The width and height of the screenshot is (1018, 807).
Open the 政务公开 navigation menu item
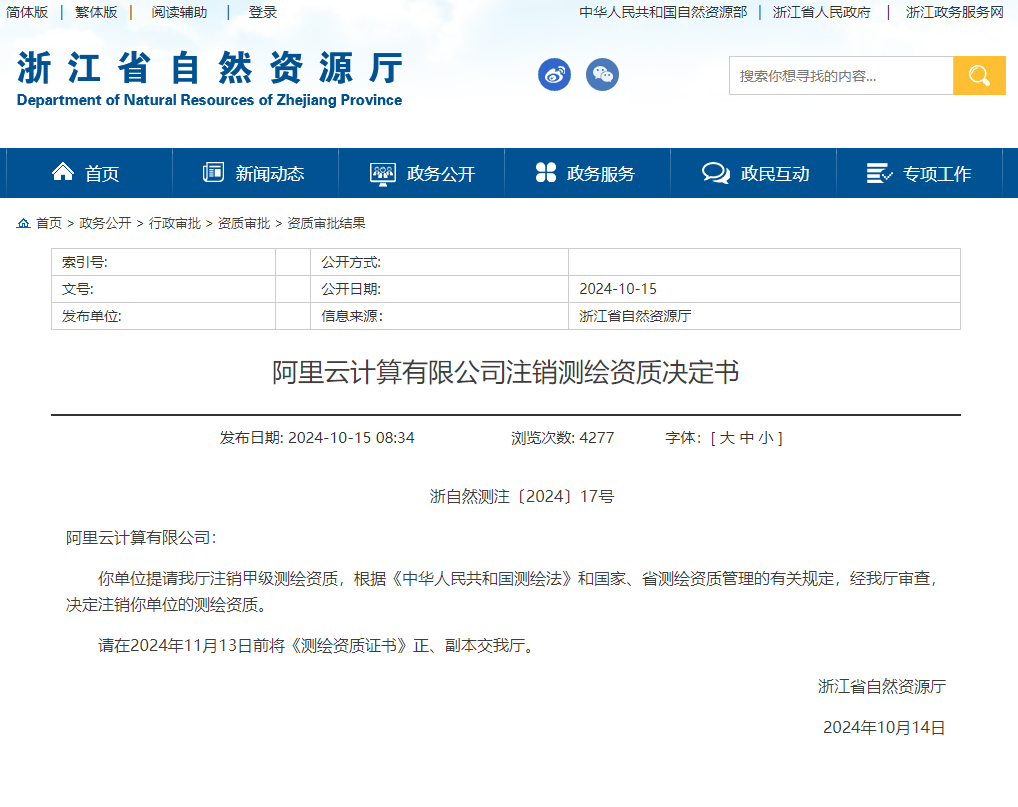point(421,173)
